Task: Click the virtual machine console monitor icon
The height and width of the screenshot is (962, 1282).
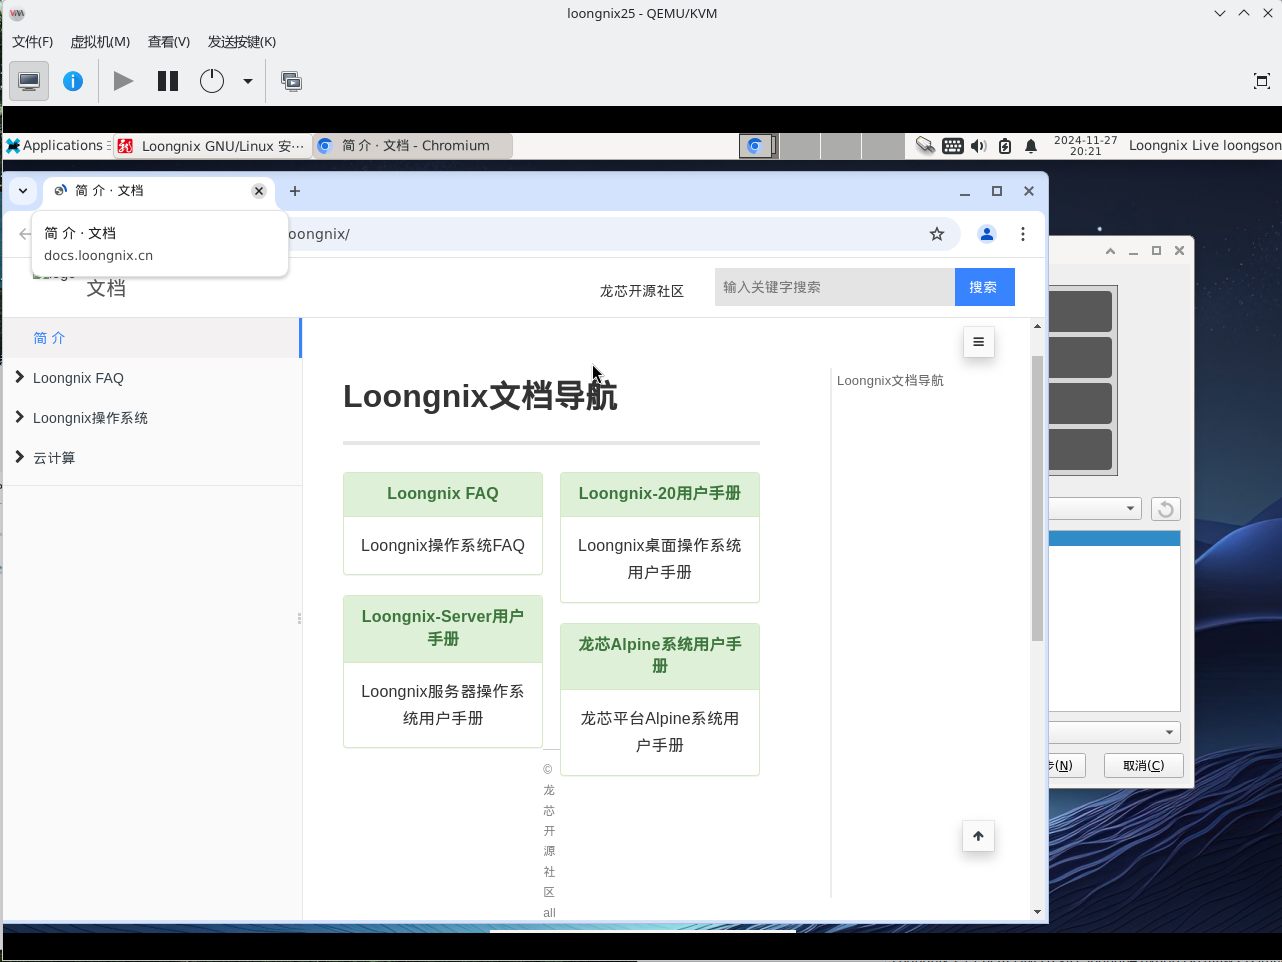Action: click(29, 81)
